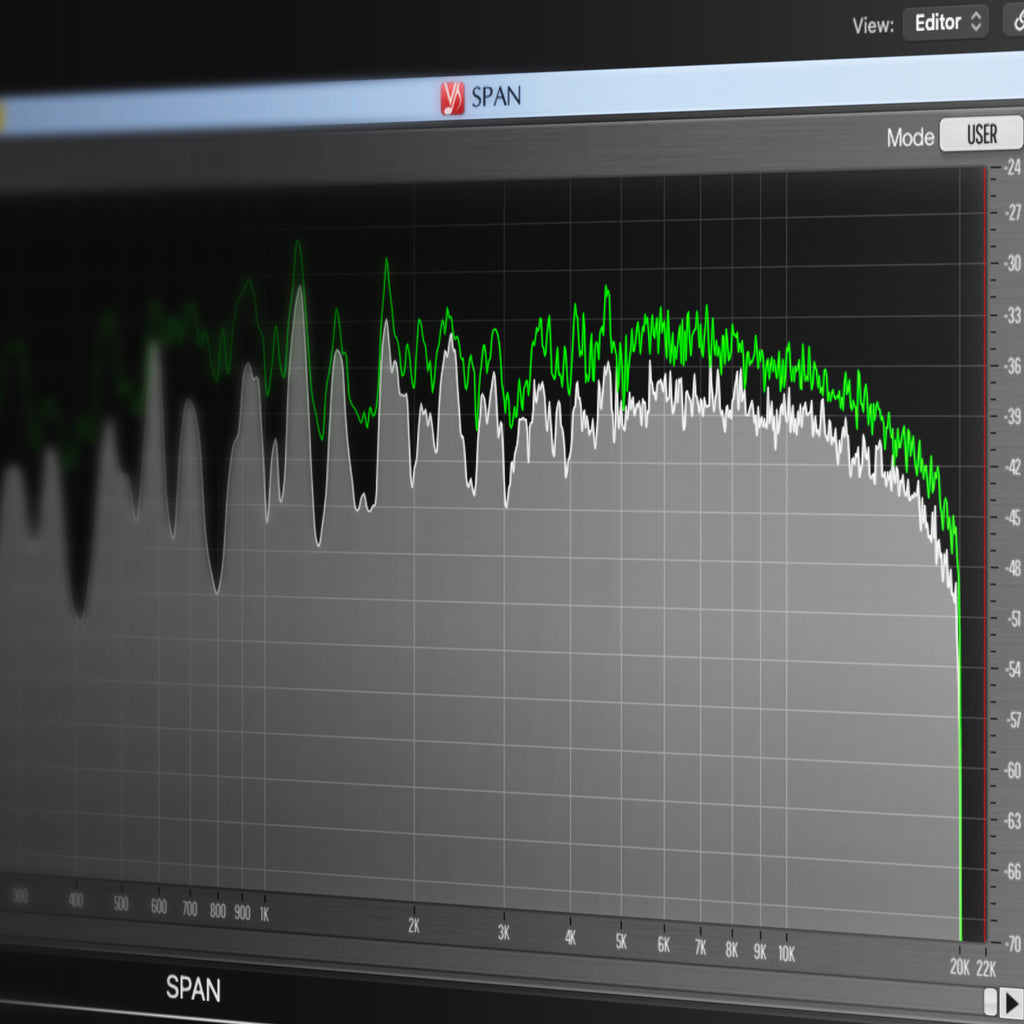This screenshot has width=1024, height=1024.
Task: Click the horizontal scrollbar thumb
Action: (990, 1000)
